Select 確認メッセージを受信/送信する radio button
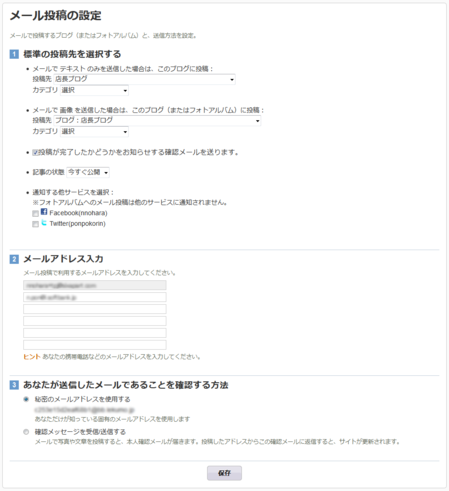 (x=26, y=432)
